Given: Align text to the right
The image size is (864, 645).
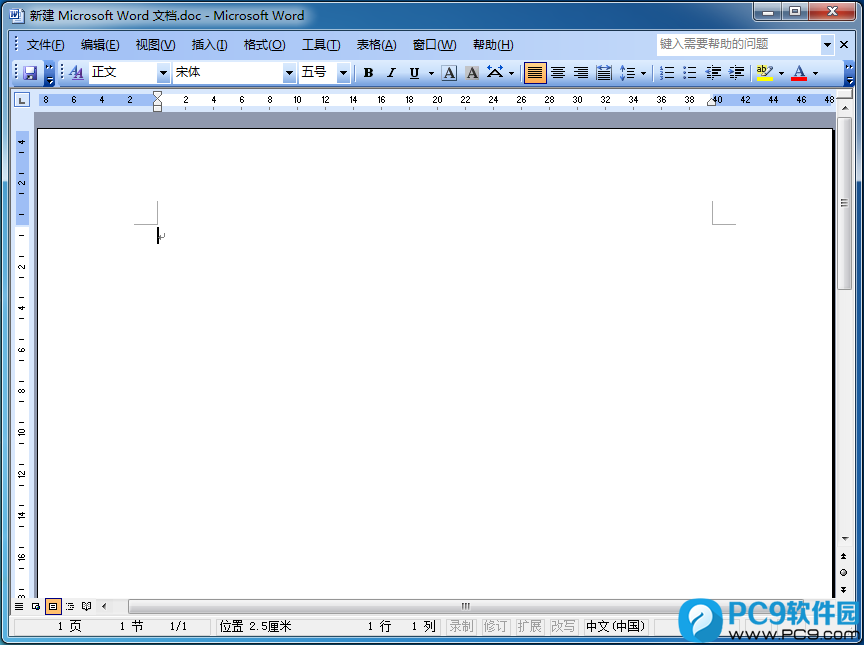Looking at the screenshot, I should [x=581, y=73].
